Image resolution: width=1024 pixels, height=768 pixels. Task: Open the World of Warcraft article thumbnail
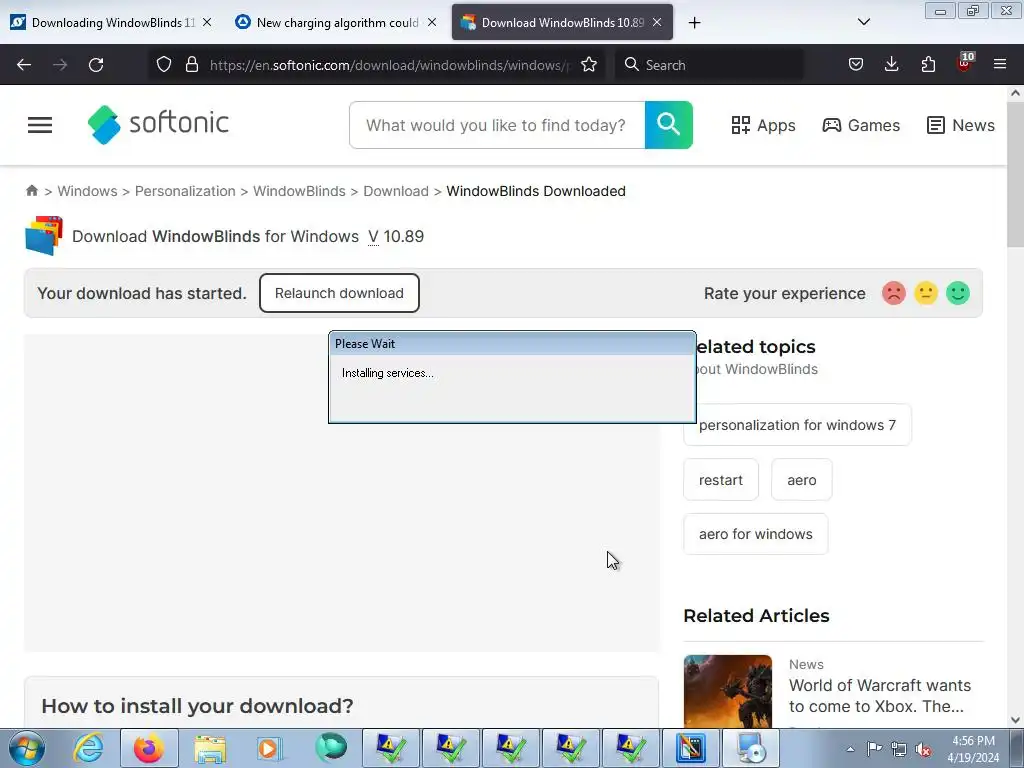pos(728,692)
